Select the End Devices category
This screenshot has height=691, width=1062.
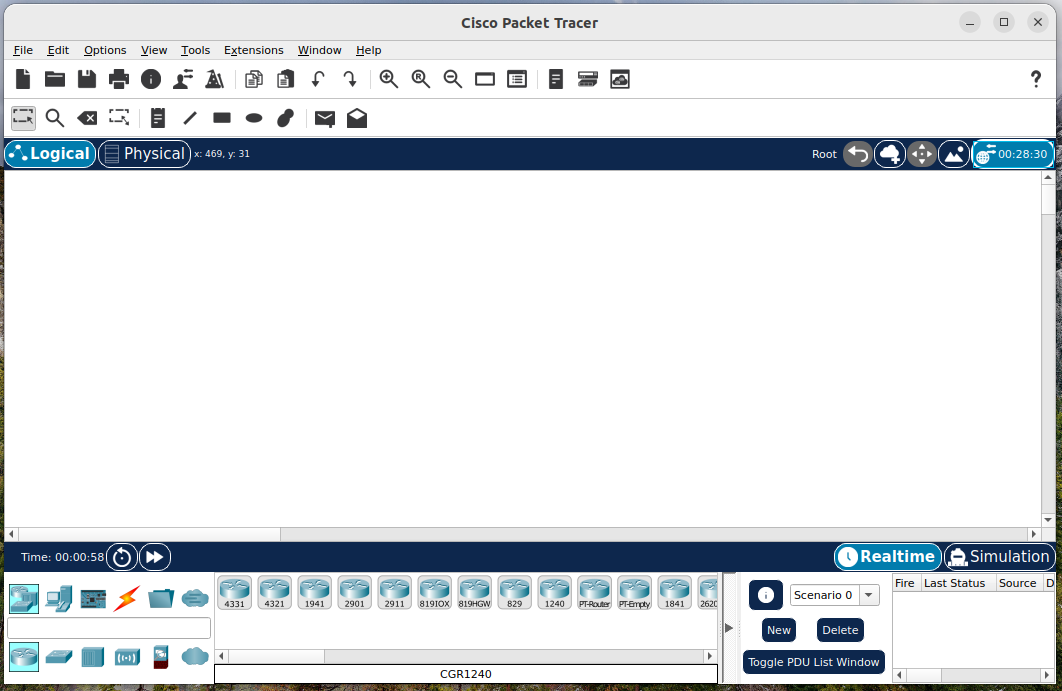[x=58, y=599]
